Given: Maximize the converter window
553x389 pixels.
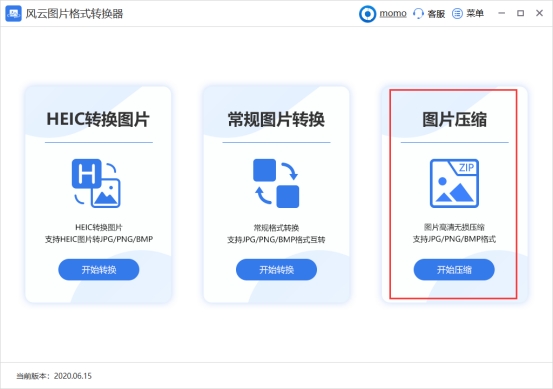Looking at the screenshot, I should click(521, 13).
